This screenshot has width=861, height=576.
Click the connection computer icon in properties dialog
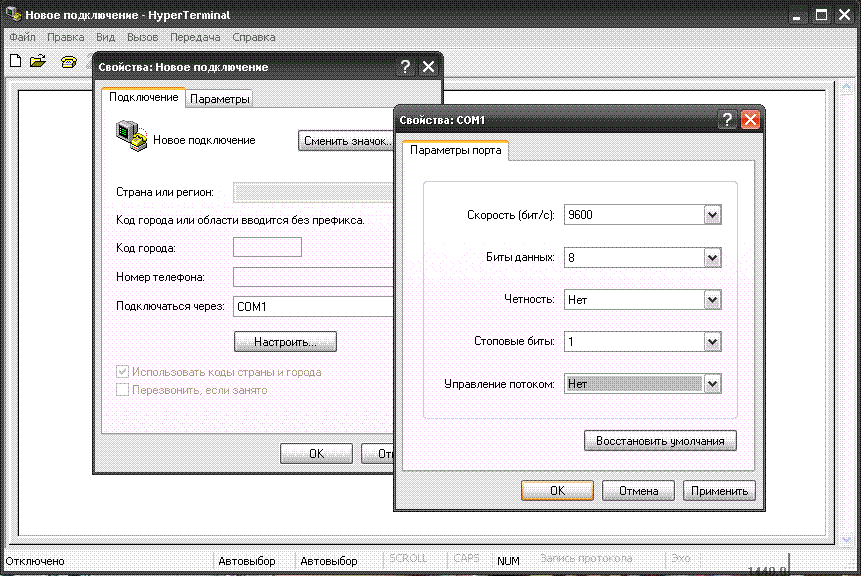[130, 137]
